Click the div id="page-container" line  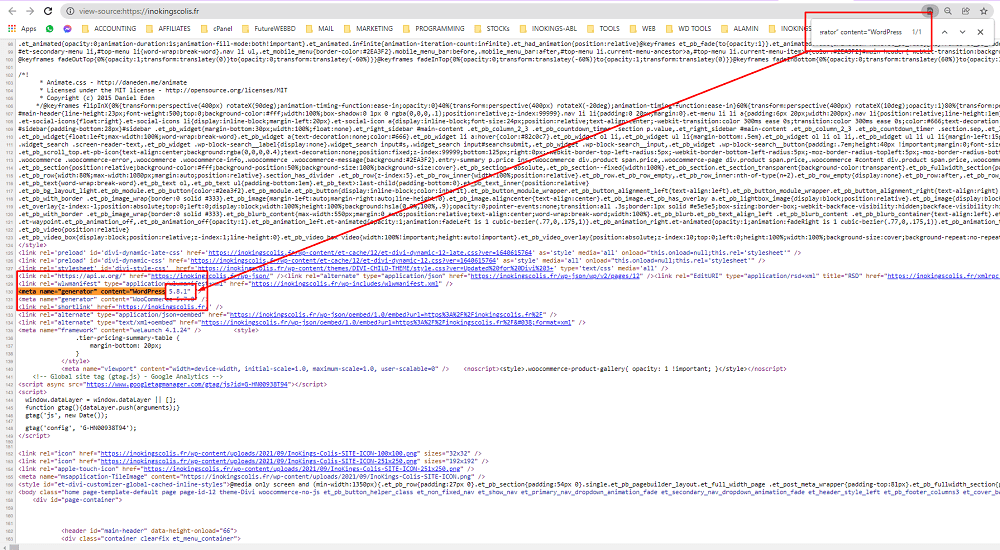[x=77, y=500]
